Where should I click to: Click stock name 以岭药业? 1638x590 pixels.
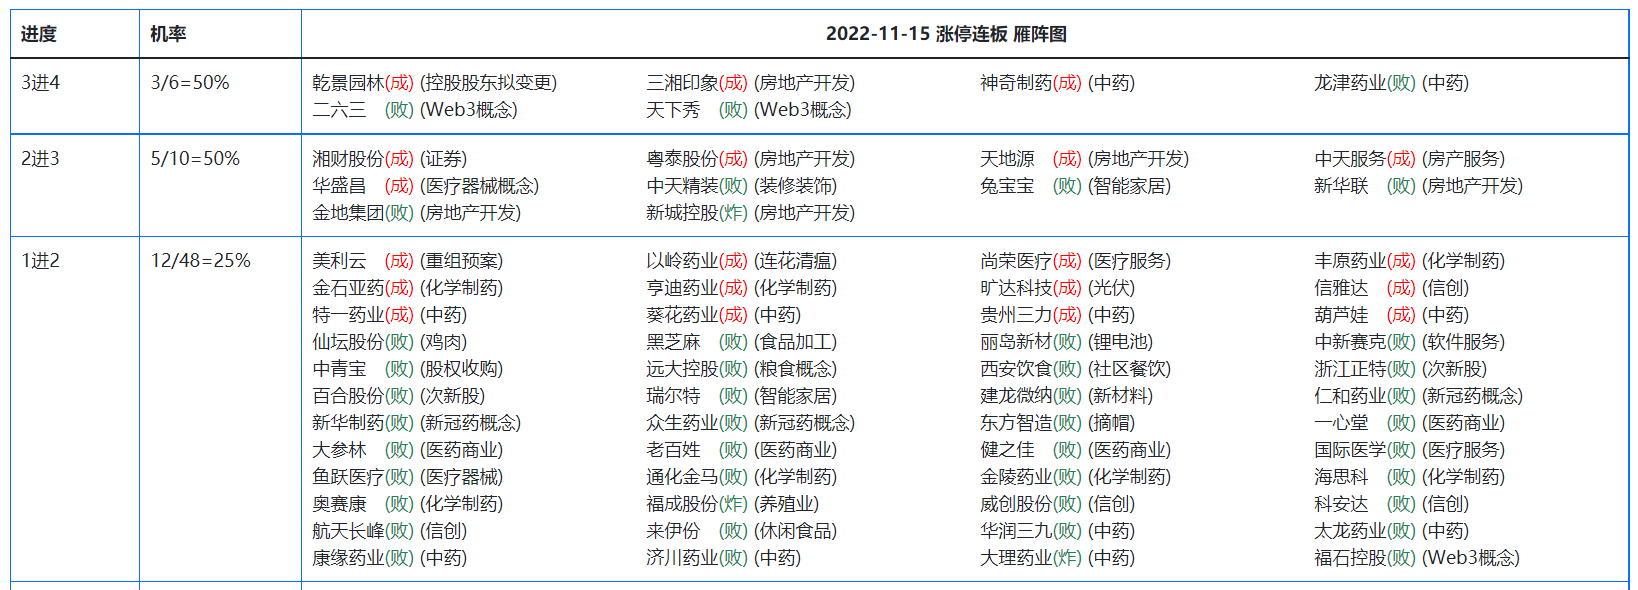[682, 261]
